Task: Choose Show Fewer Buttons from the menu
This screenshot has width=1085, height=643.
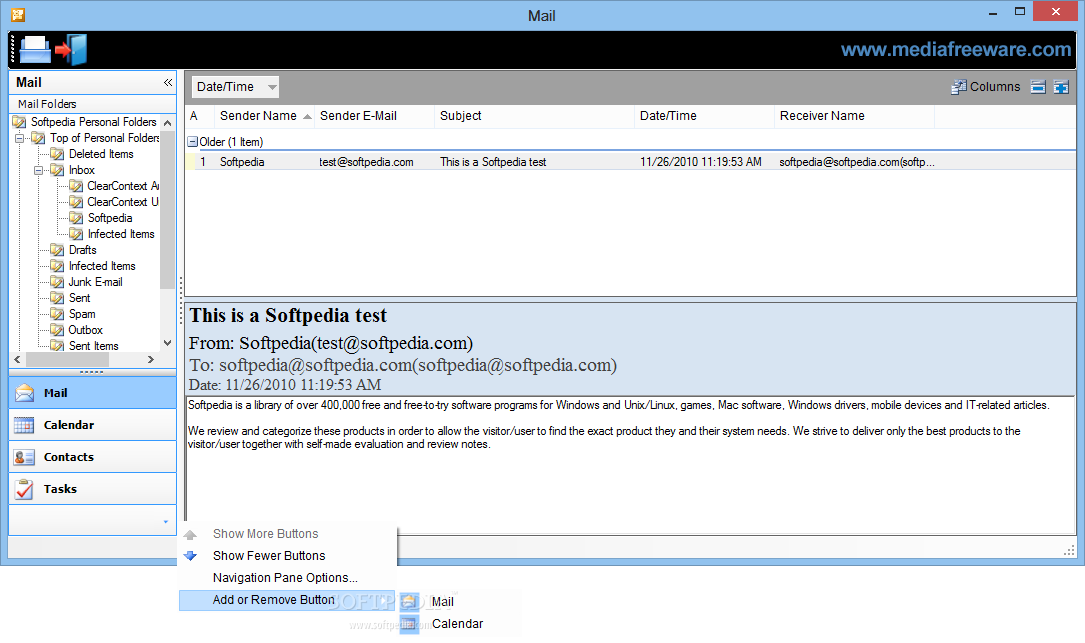Action: 288,556
